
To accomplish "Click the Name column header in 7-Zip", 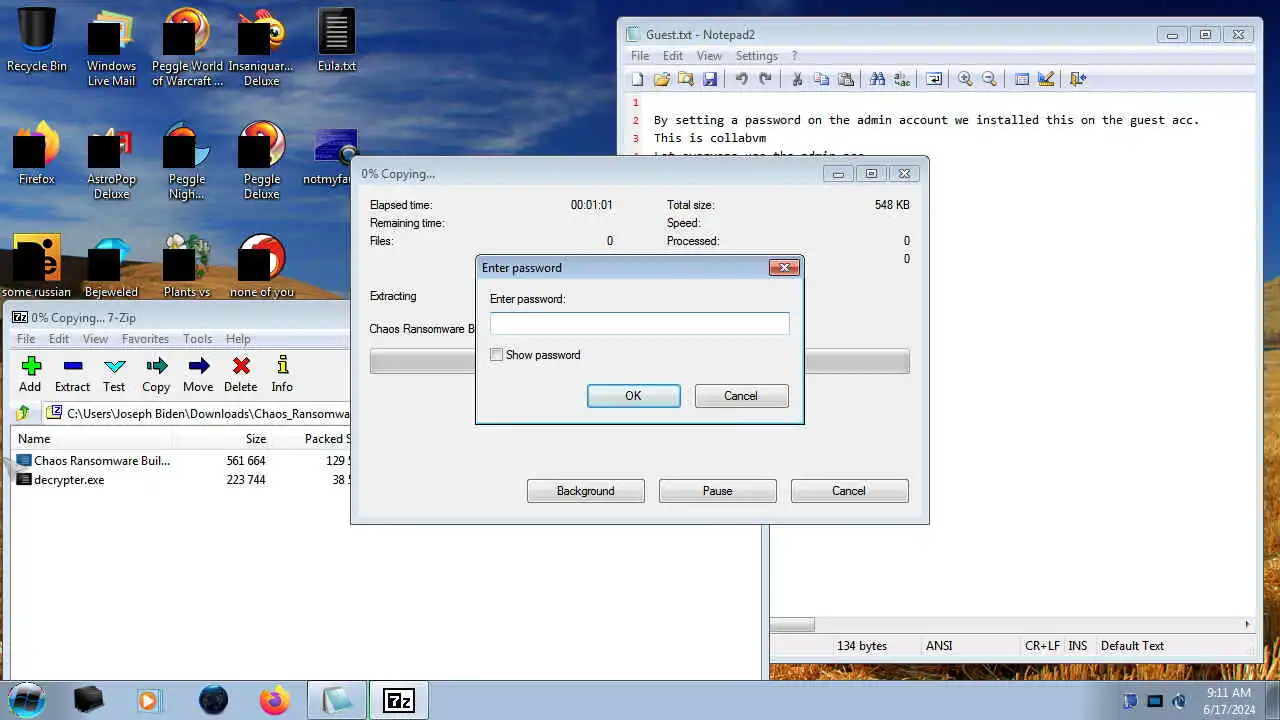I will click(92, 439).
